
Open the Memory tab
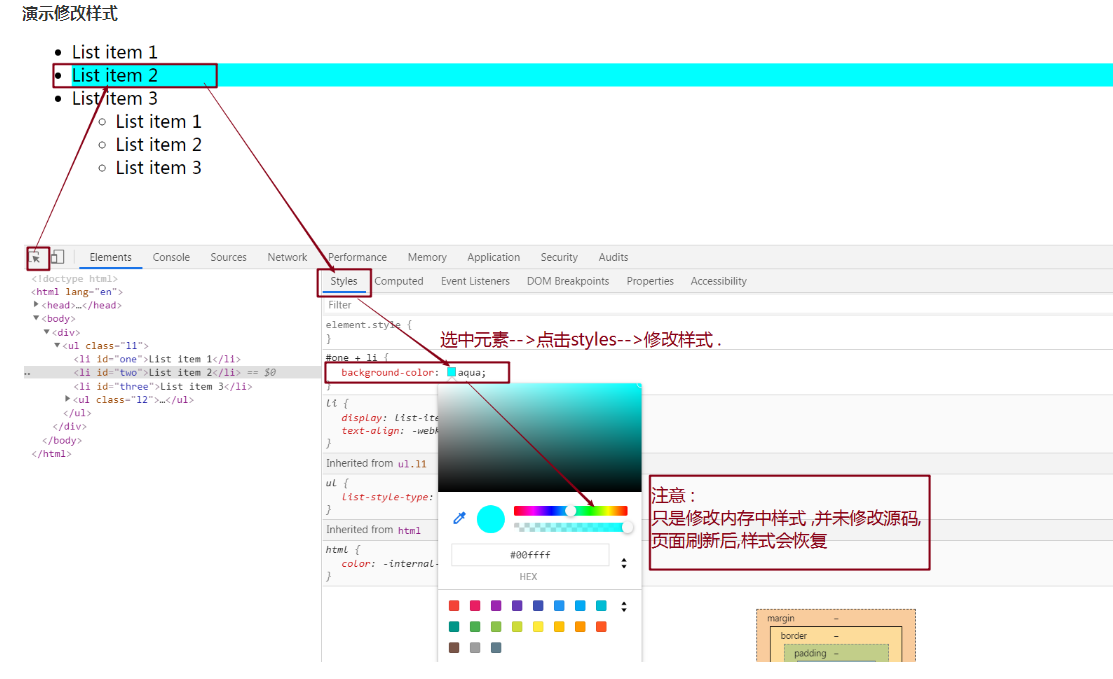[x=427, y=257]
